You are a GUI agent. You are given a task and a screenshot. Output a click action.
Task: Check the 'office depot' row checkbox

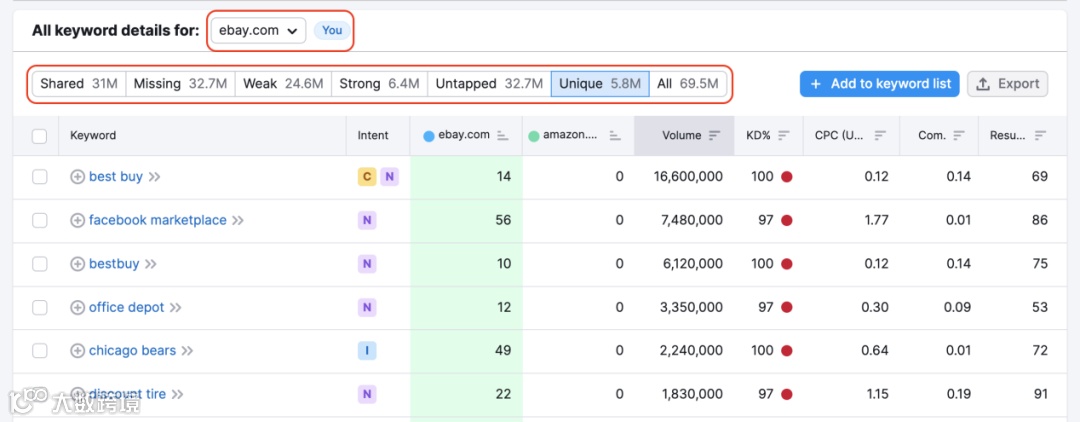[x=40, y=308]
